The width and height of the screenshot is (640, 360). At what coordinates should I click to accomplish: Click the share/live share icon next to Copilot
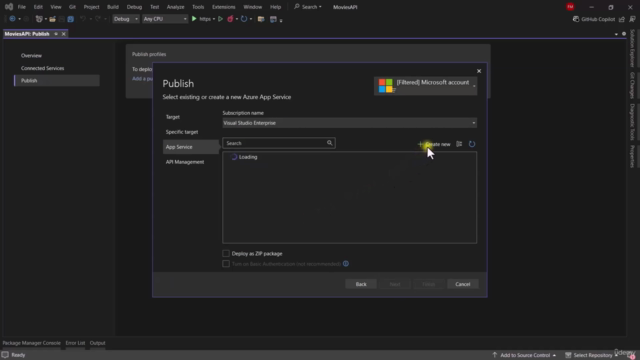622,19
